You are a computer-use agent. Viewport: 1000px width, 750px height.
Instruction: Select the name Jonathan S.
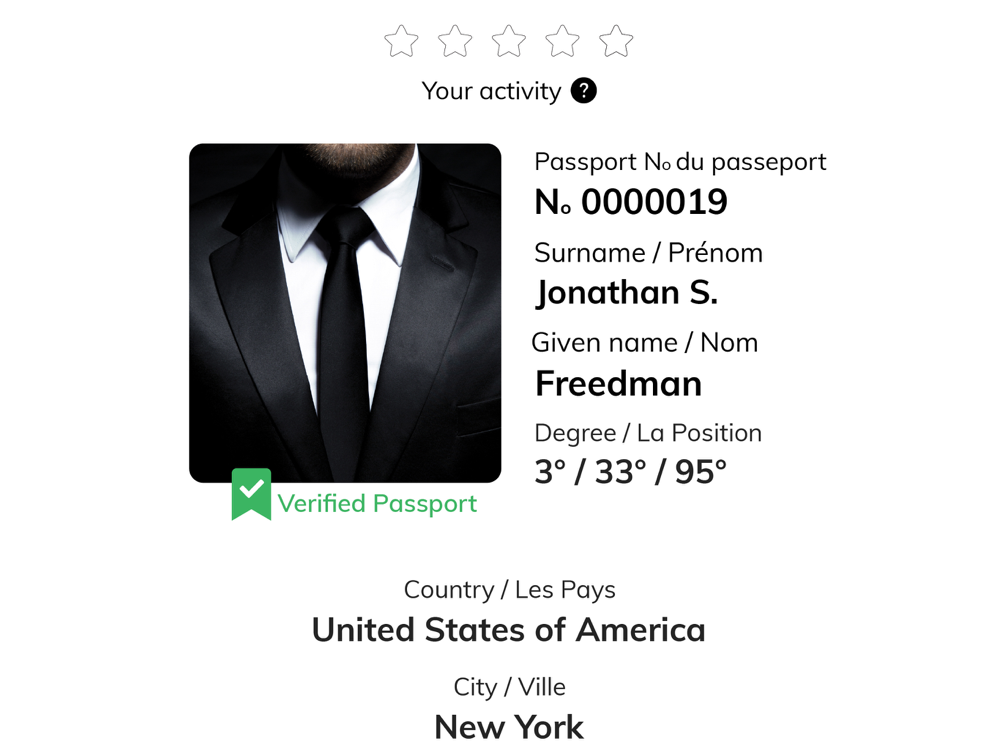pyautogui.click(x=626, y=293)
